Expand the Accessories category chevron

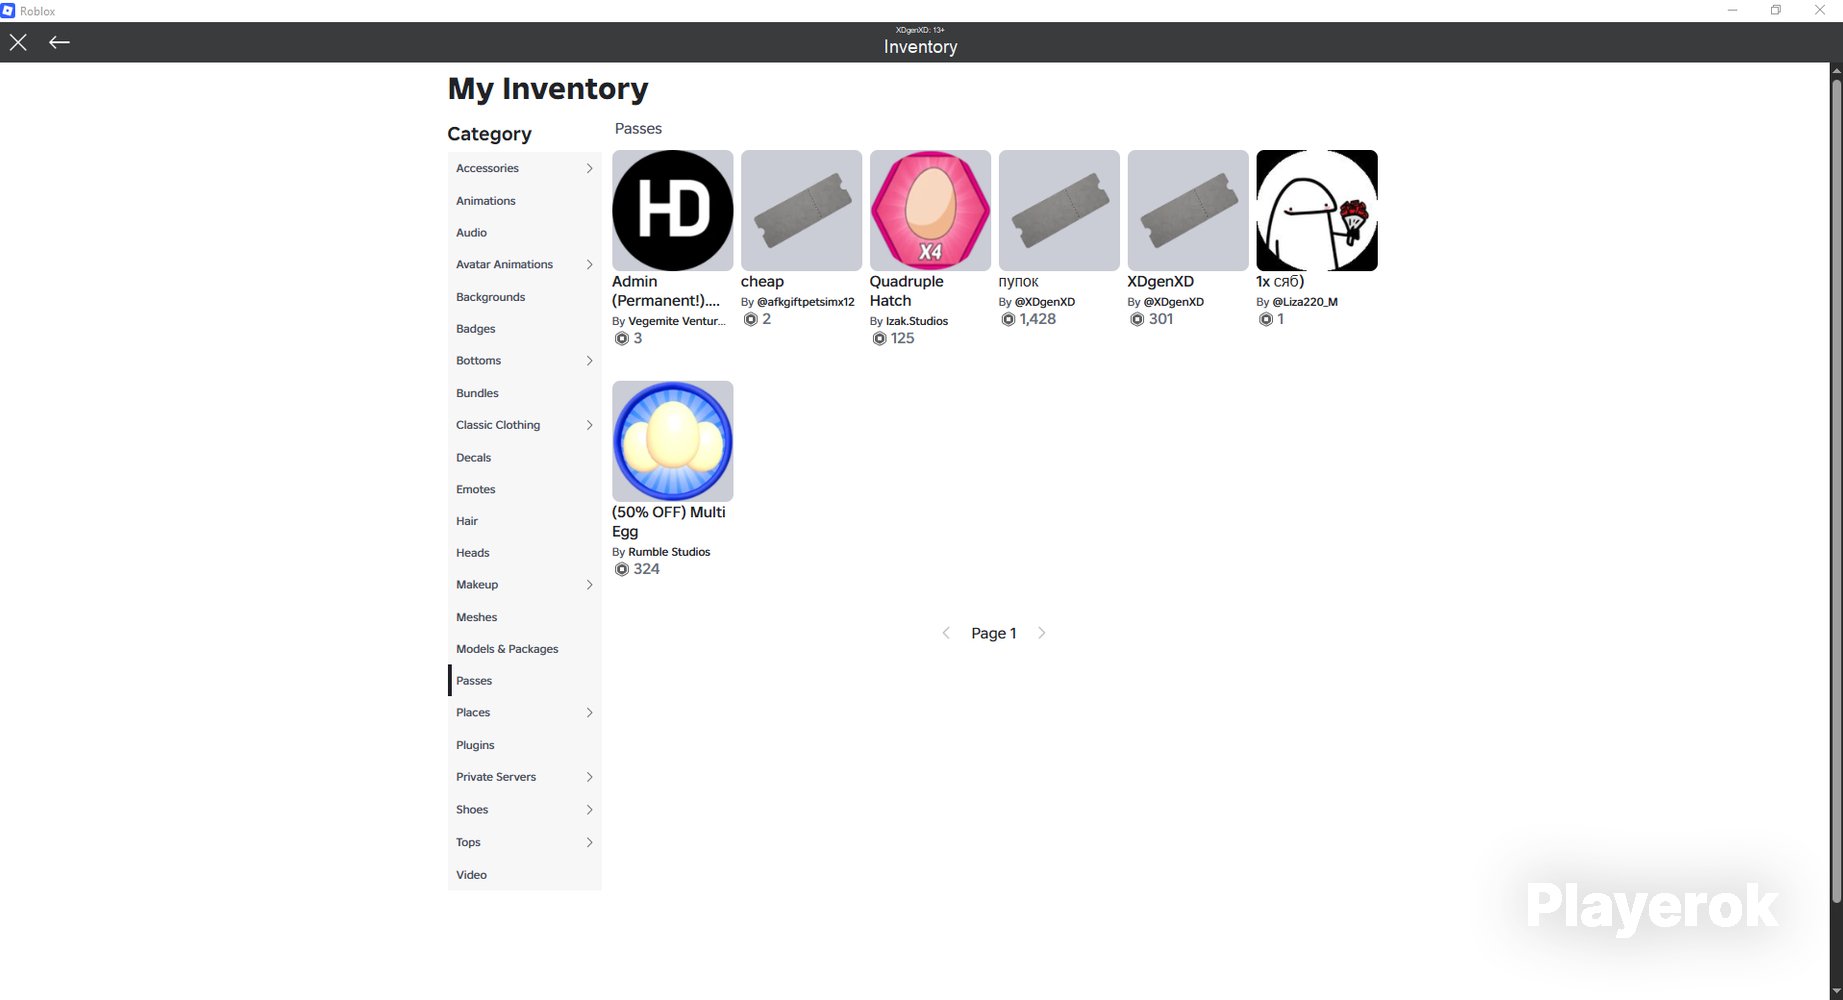[589, 168]
